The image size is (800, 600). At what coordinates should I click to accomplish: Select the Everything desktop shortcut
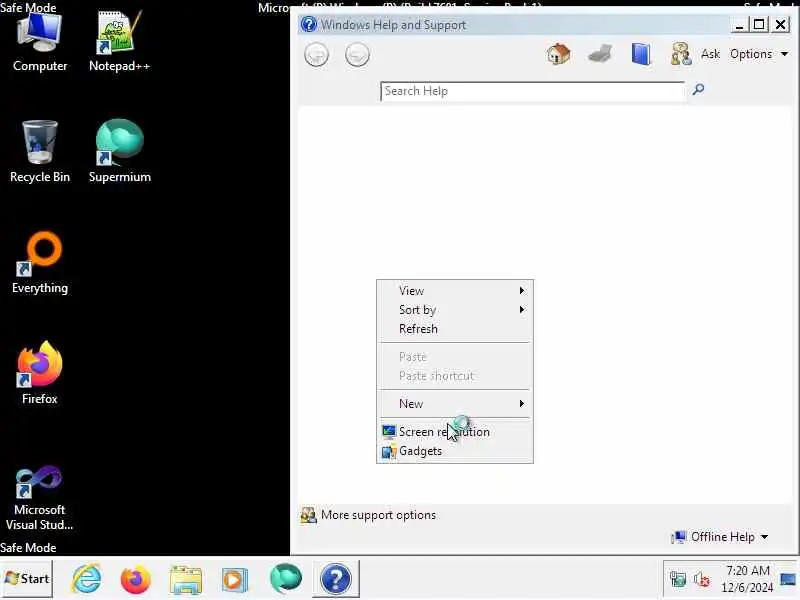(40, 263)
